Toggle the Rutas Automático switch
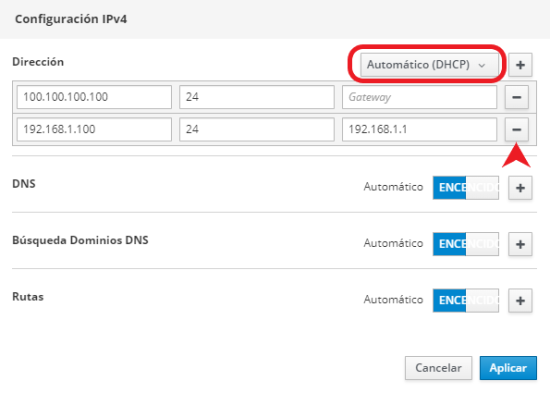 (465, 300)
